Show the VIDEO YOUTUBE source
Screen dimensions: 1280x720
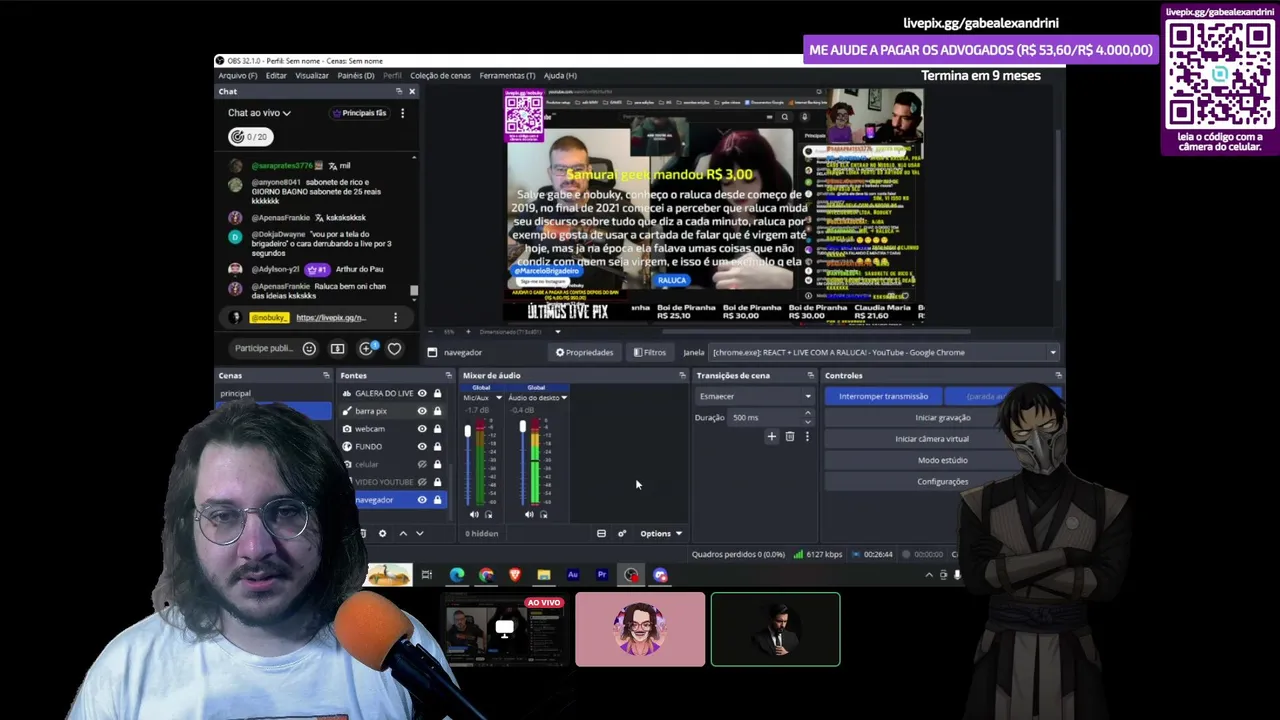(422, 481)
